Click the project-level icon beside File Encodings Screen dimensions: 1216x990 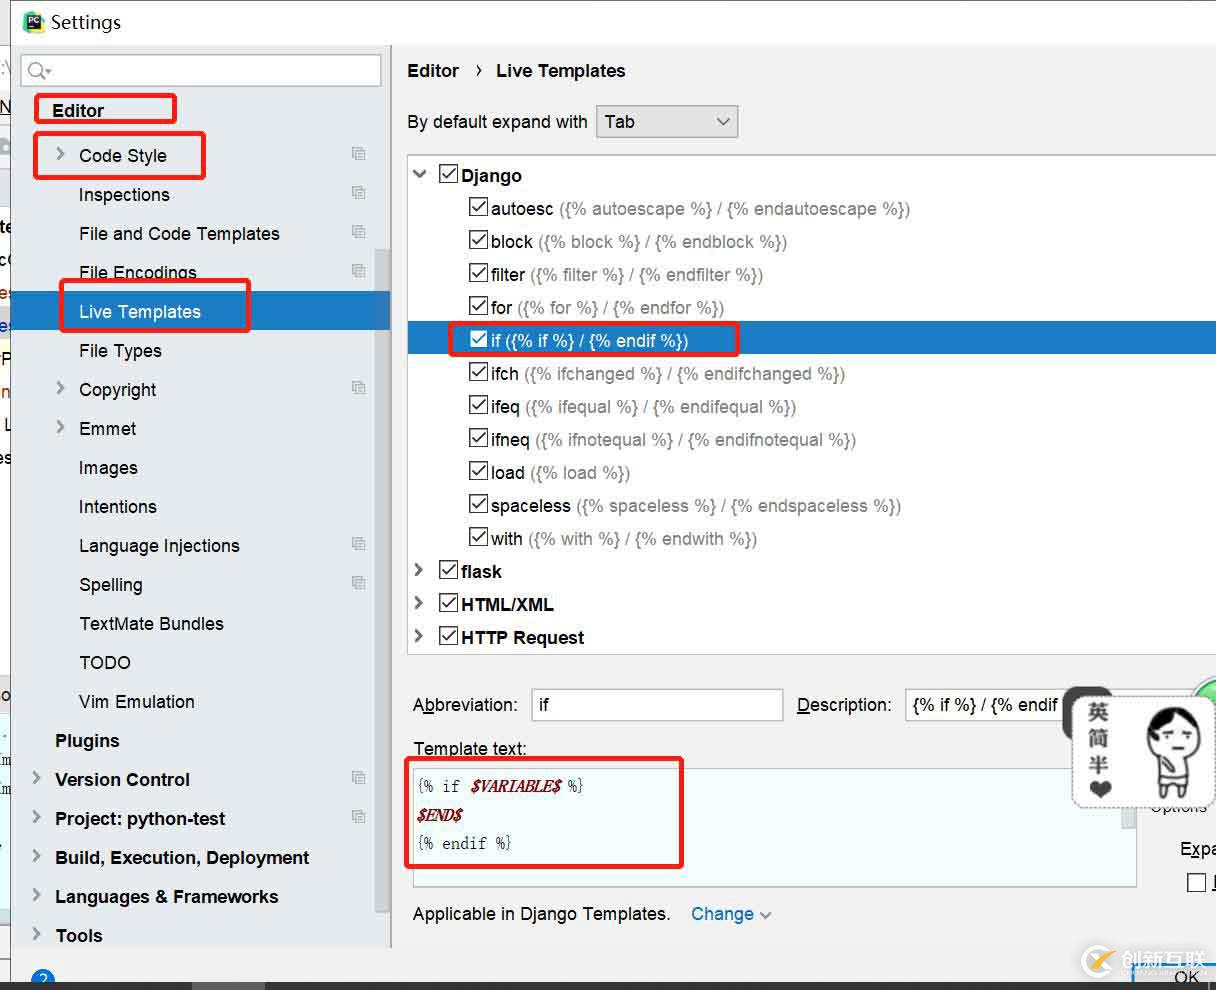358,271
